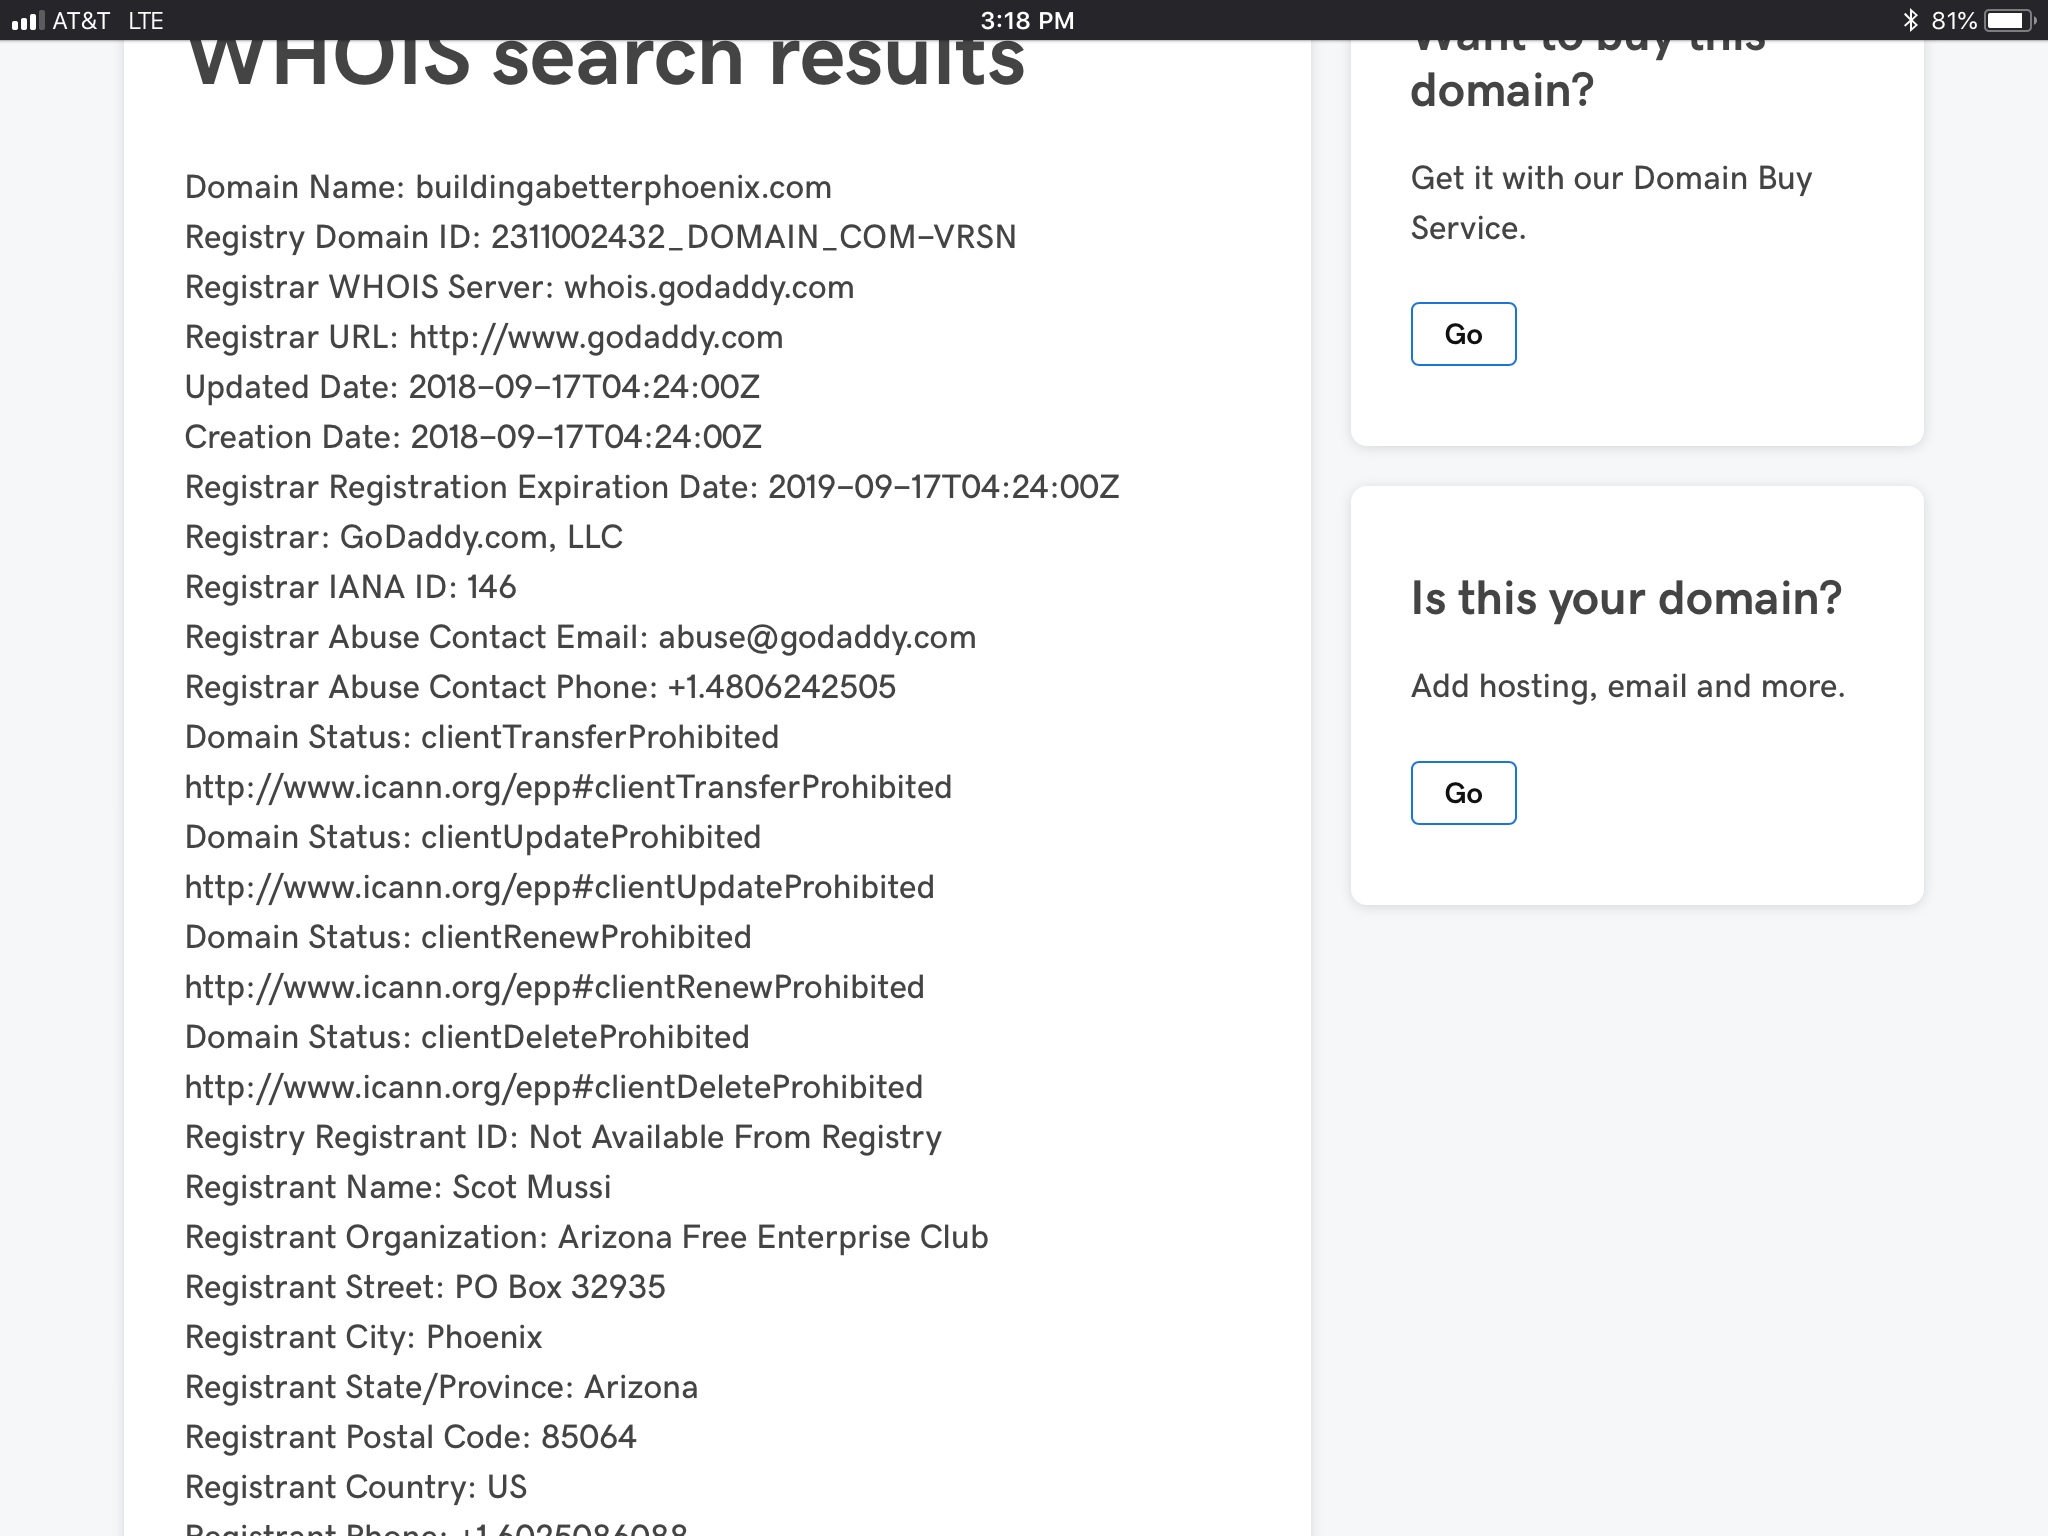Screen dimensions: 2048x1536
Task: Open Registrar URL http://www.godaddy.com
Action: (595, 338)
